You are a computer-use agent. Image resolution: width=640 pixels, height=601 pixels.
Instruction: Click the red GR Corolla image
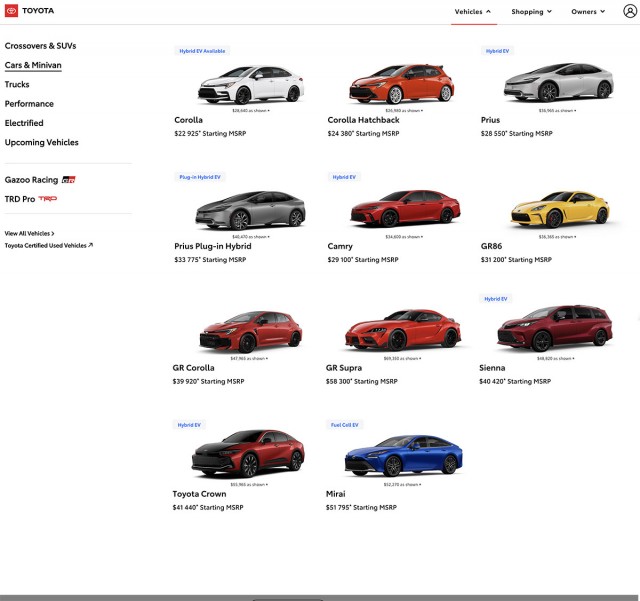coord(251,332)
